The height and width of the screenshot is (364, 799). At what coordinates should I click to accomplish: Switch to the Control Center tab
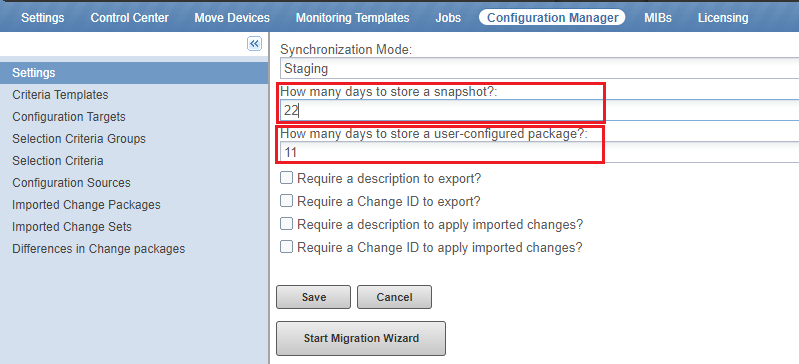(129, 18)
